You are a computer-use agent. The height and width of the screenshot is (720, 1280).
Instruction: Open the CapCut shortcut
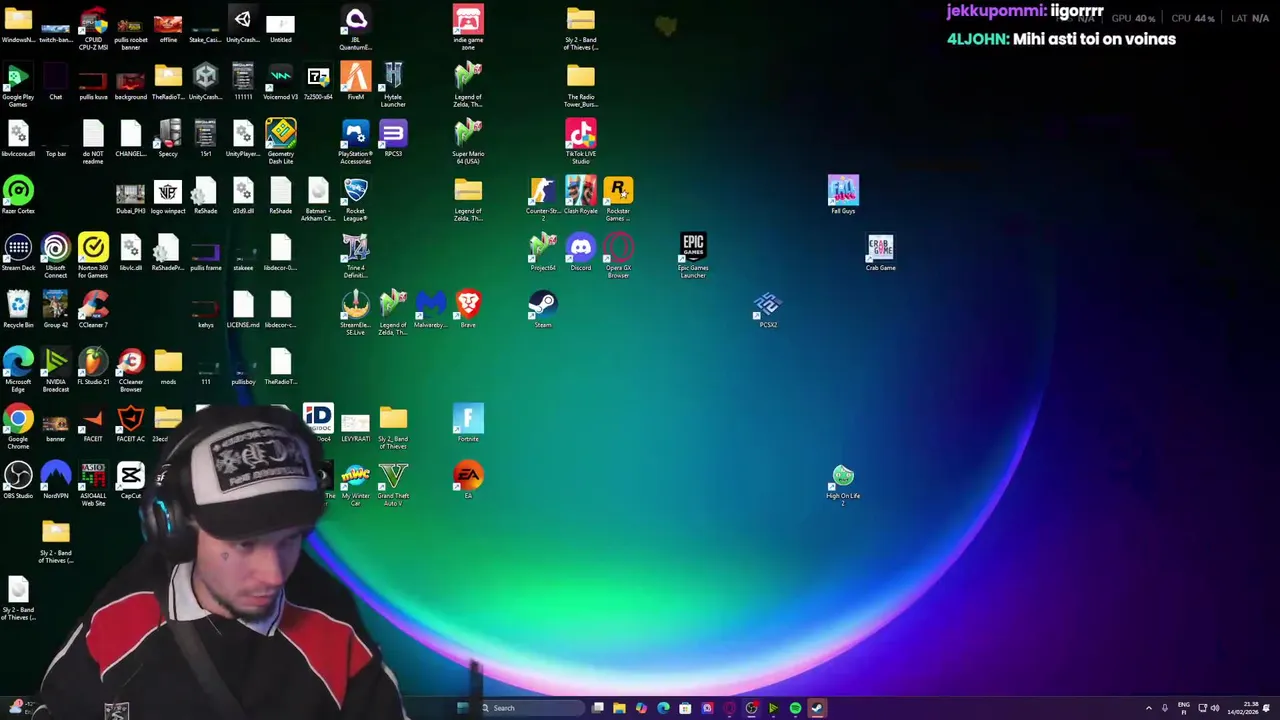coord(131,480)
